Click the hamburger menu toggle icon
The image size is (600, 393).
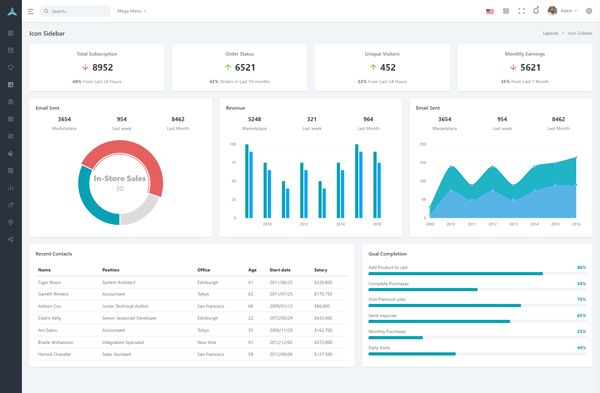31,11
